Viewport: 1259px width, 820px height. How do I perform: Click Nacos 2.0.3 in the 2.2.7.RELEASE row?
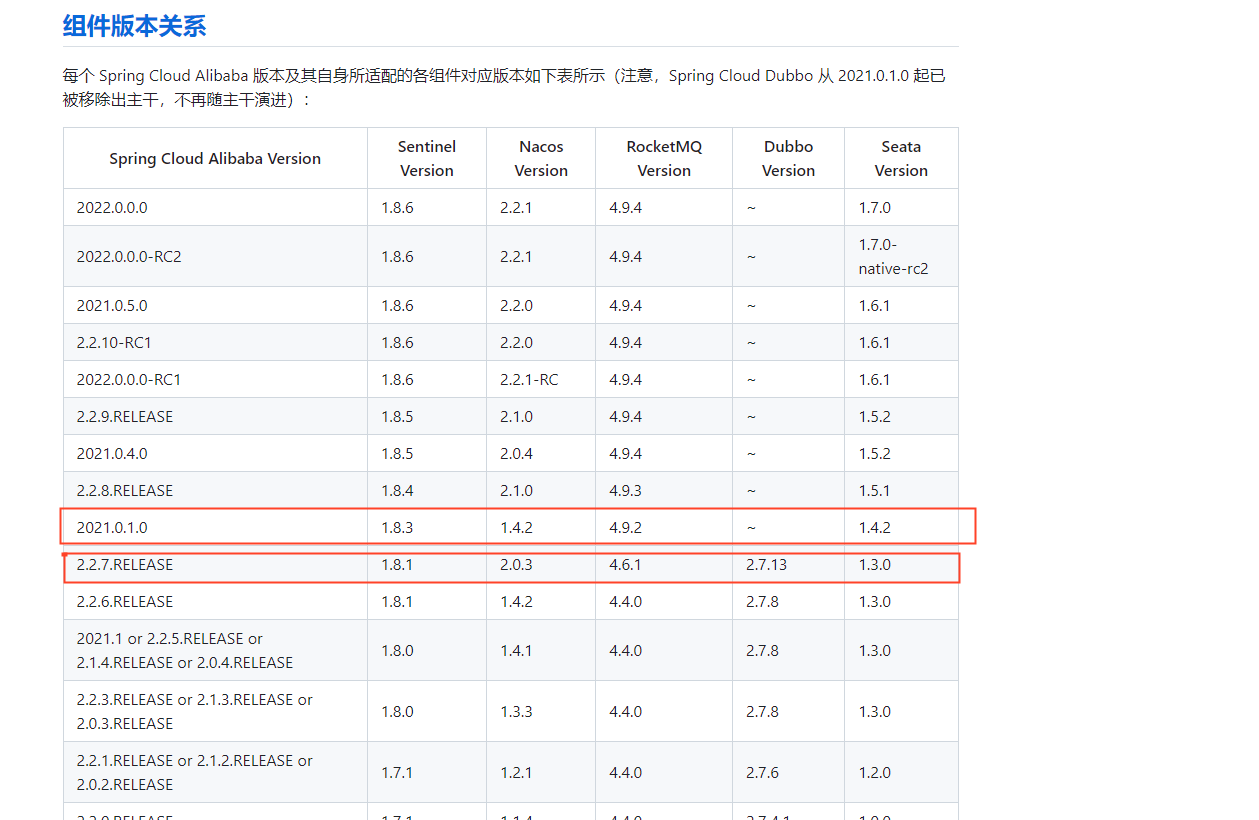(516, 564)
